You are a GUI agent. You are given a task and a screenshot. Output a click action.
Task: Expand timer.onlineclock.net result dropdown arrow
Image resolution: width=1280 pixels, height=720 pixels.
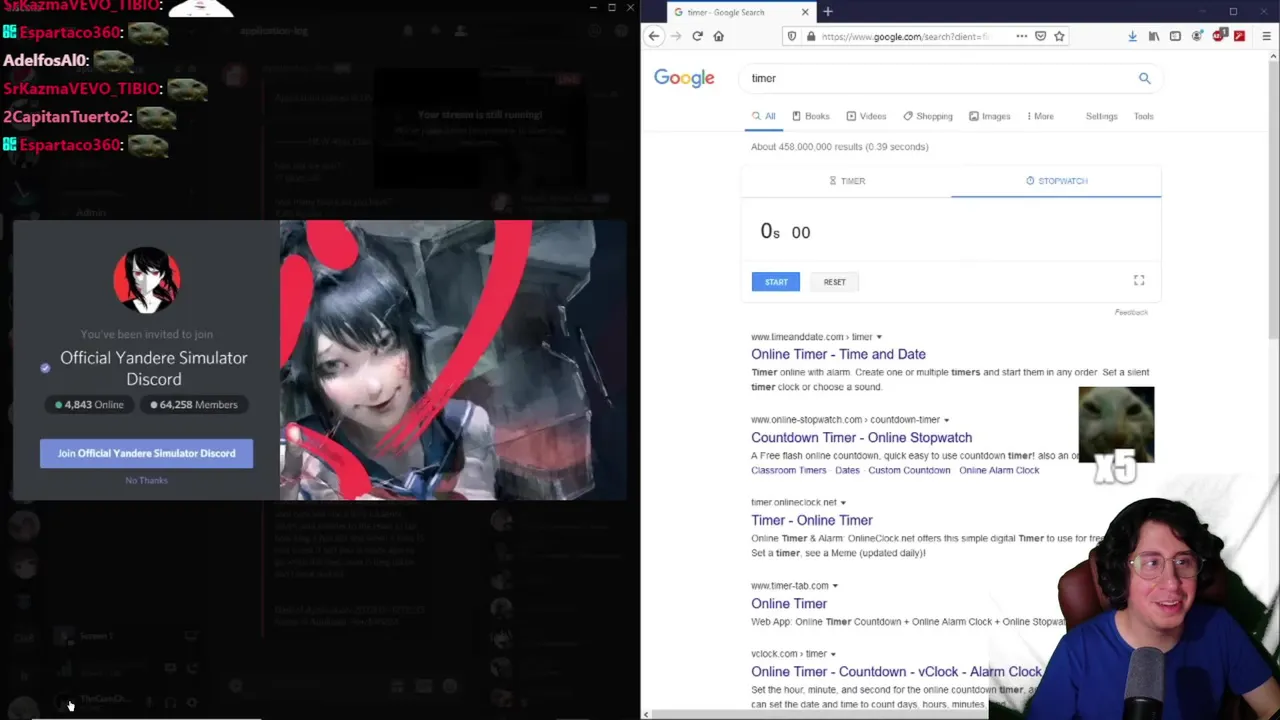point(843,503)
